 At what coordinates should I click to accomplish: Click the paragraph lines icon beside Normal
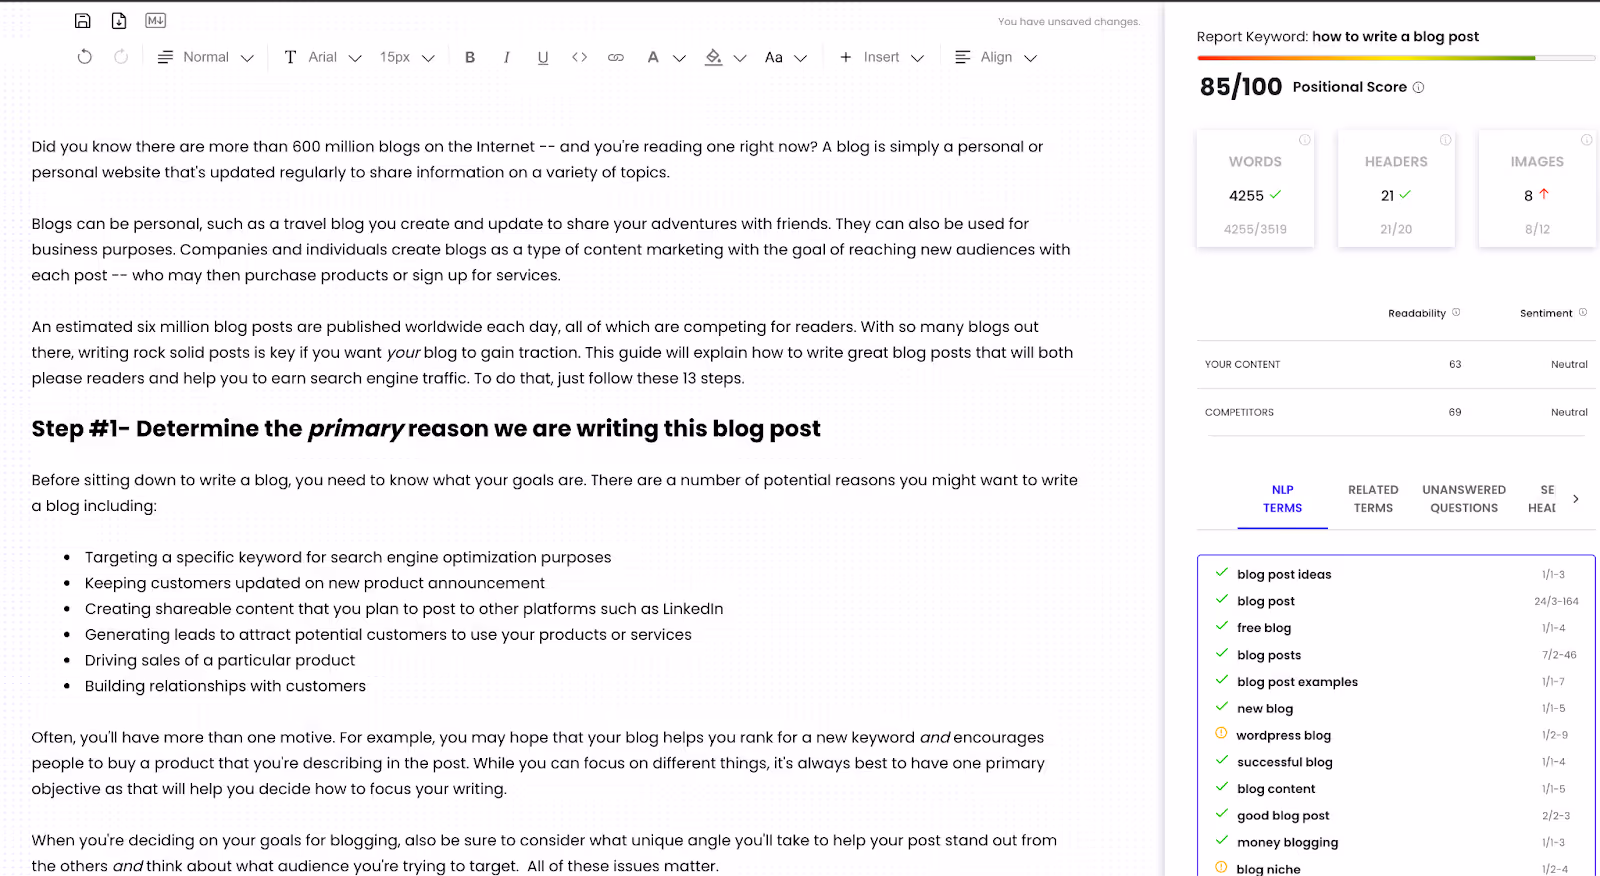pyautogui.click(x=166, y=57)
